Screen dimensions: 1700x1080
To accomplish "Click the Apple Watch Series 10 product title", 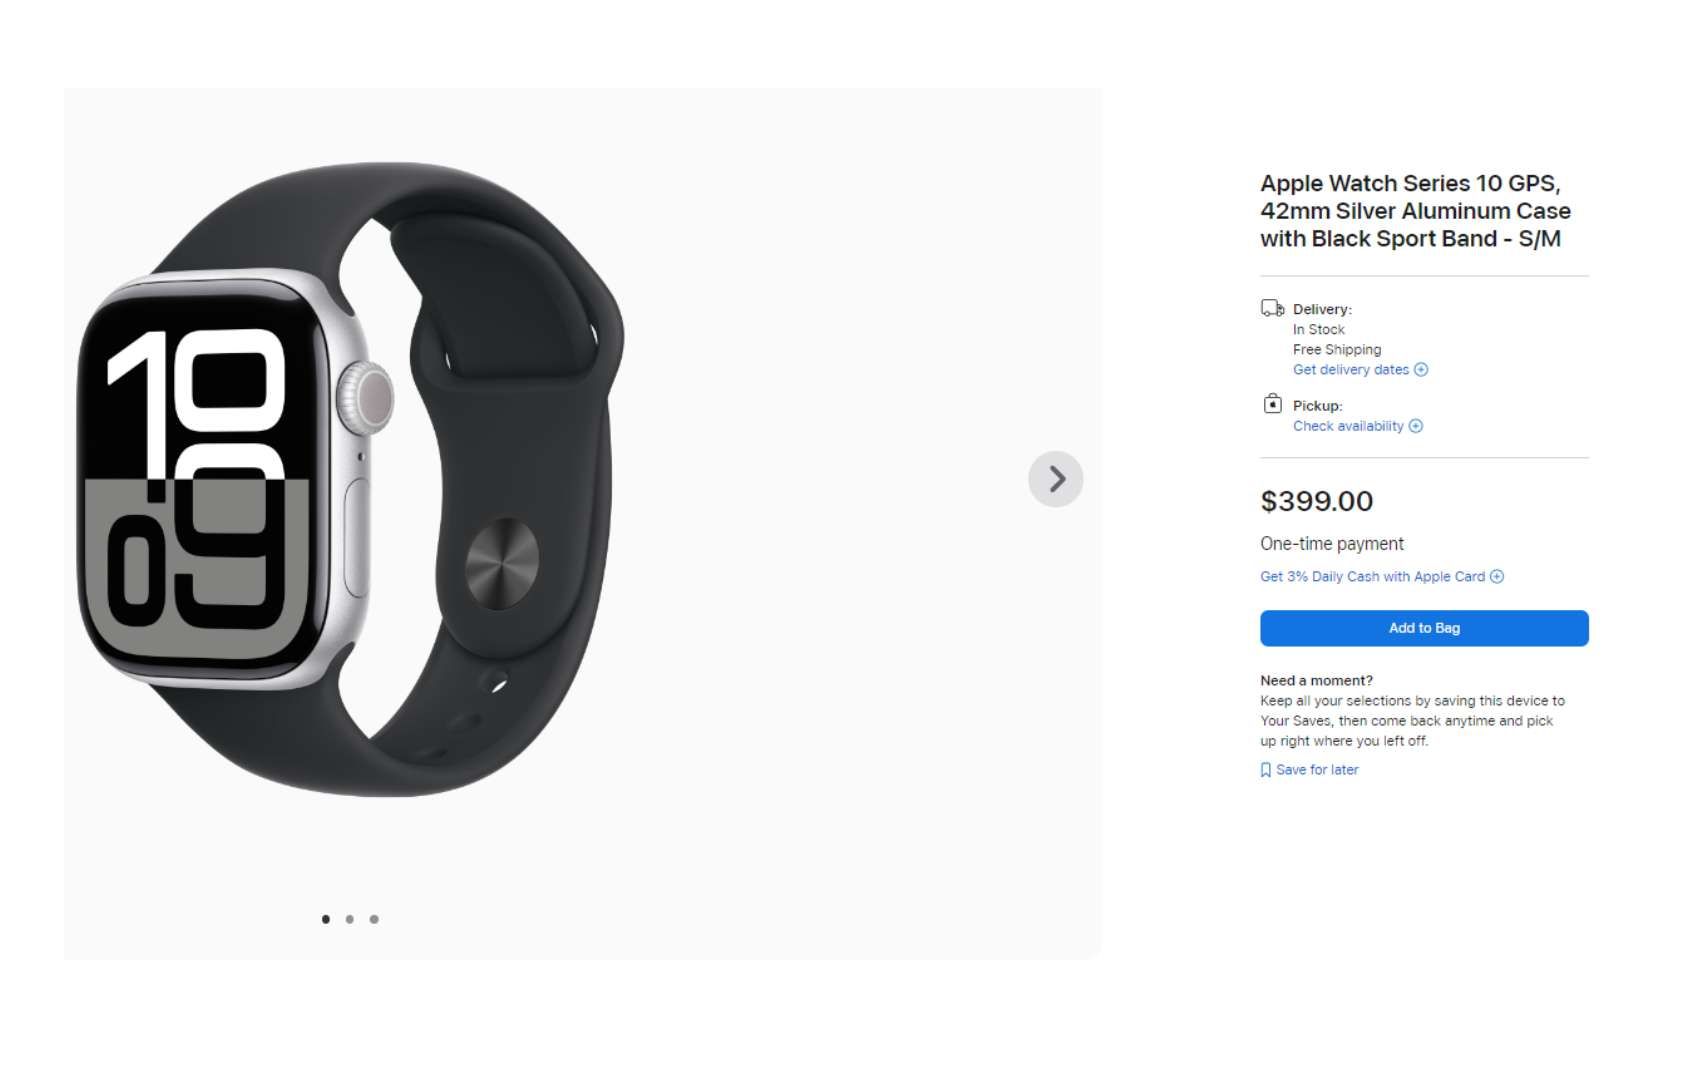I will point(1415,211).
